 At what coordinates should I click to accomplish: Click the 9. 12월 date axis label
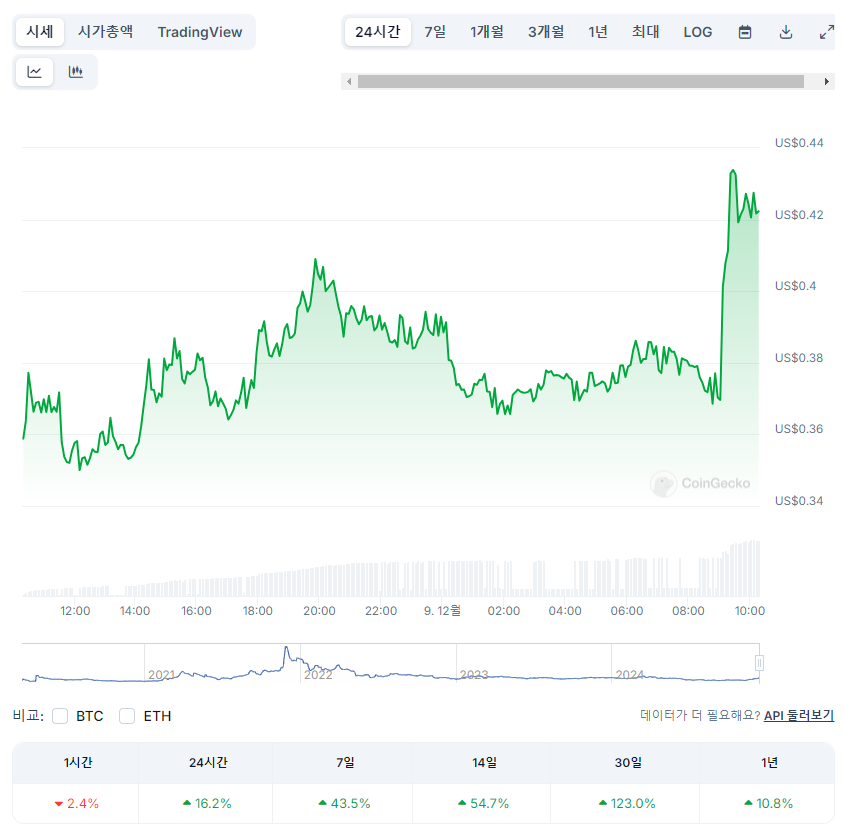pos(442,611)
